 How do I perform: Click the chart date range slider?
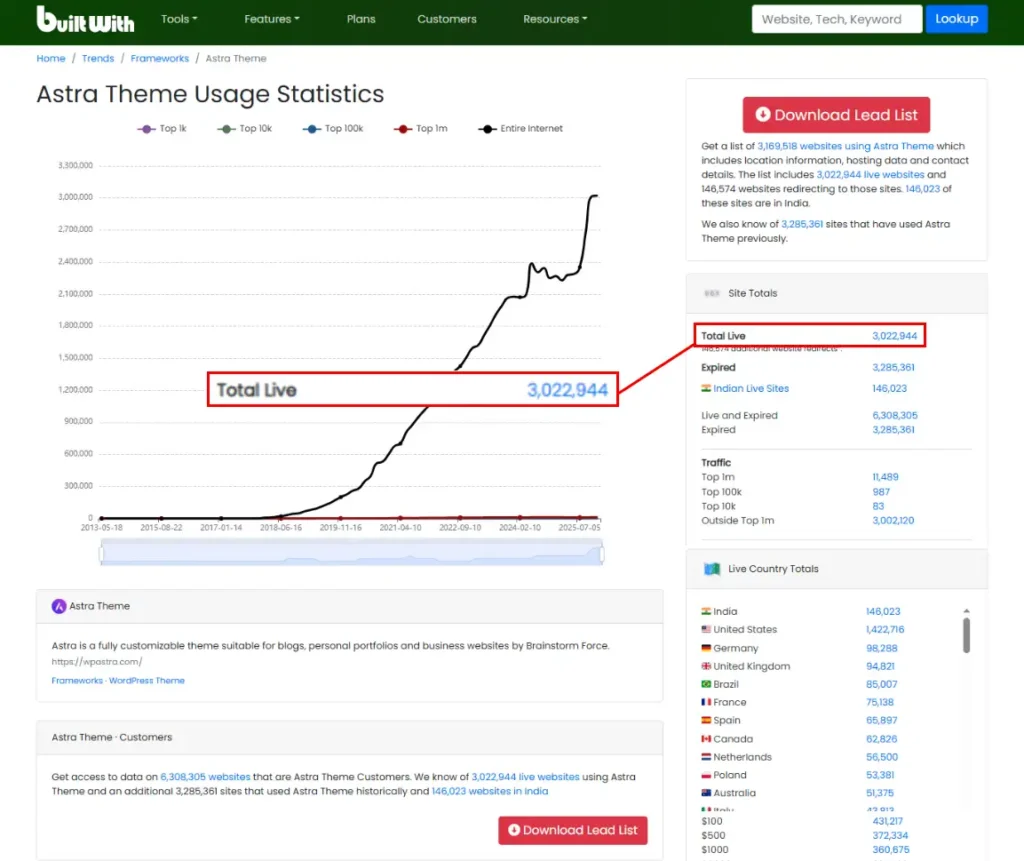click(351, 552)
